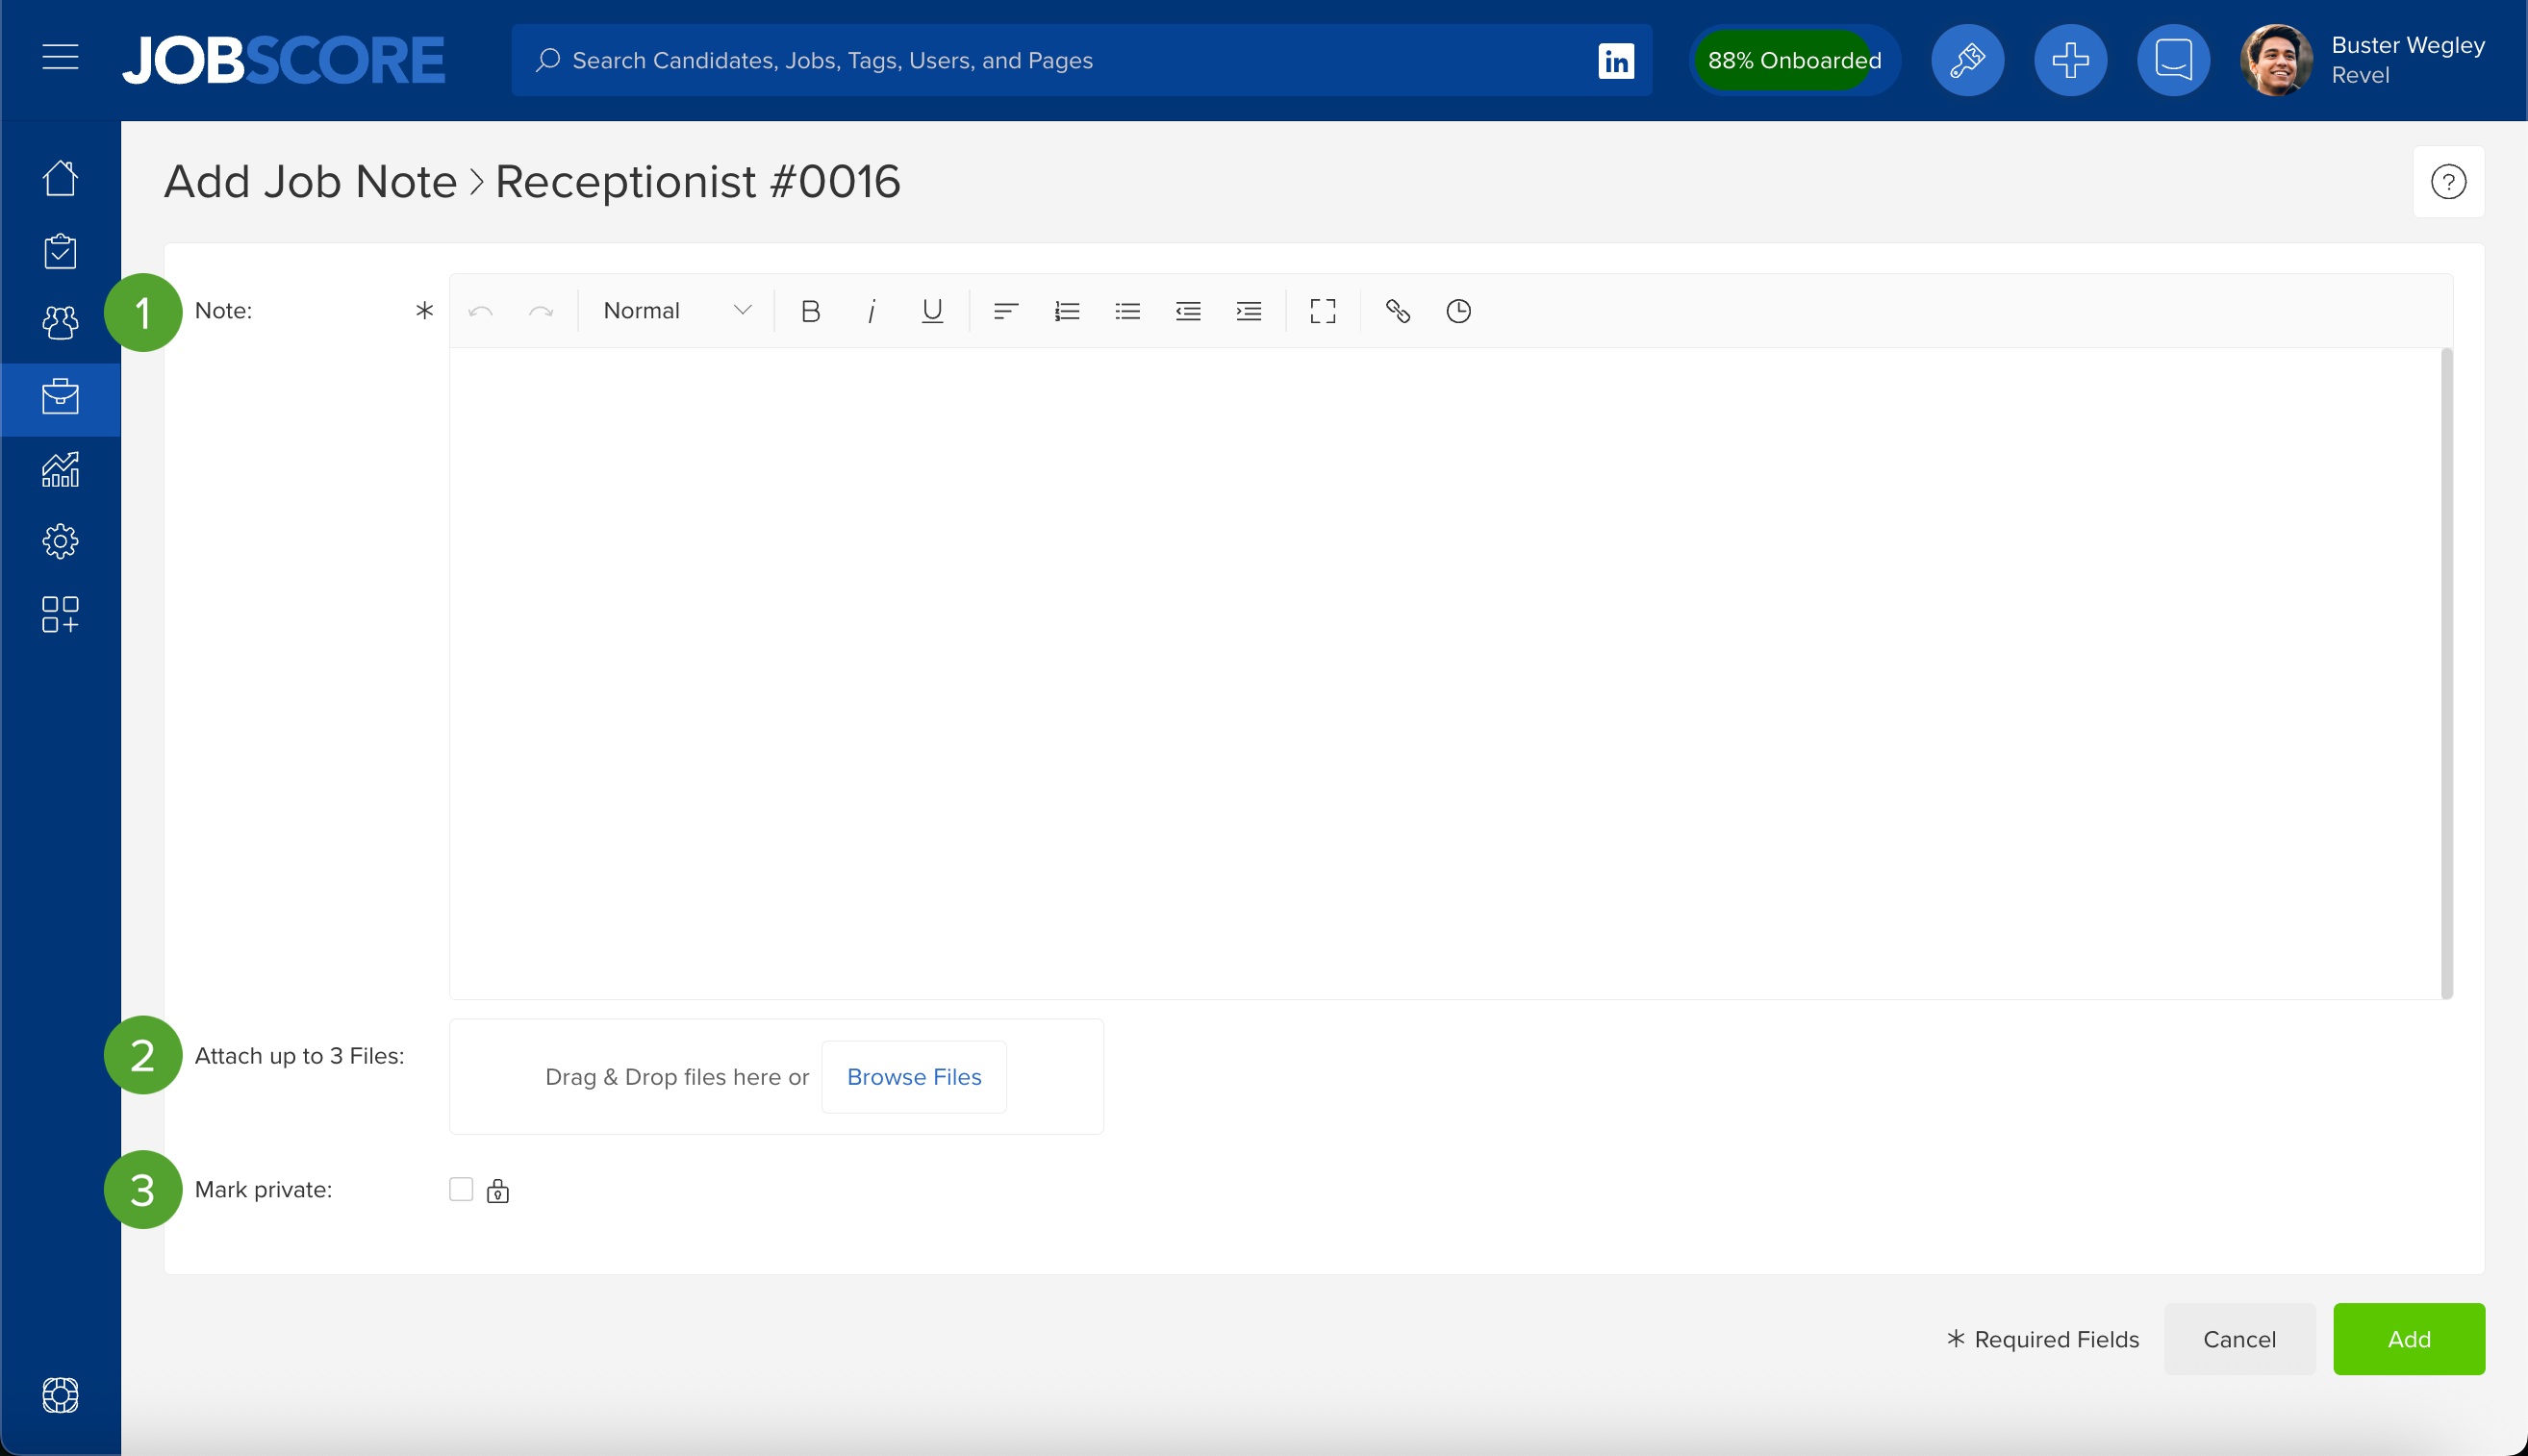Click inside the note text area
This screenshot has height=1456, width=2528.
click(x=1444, y=673)
